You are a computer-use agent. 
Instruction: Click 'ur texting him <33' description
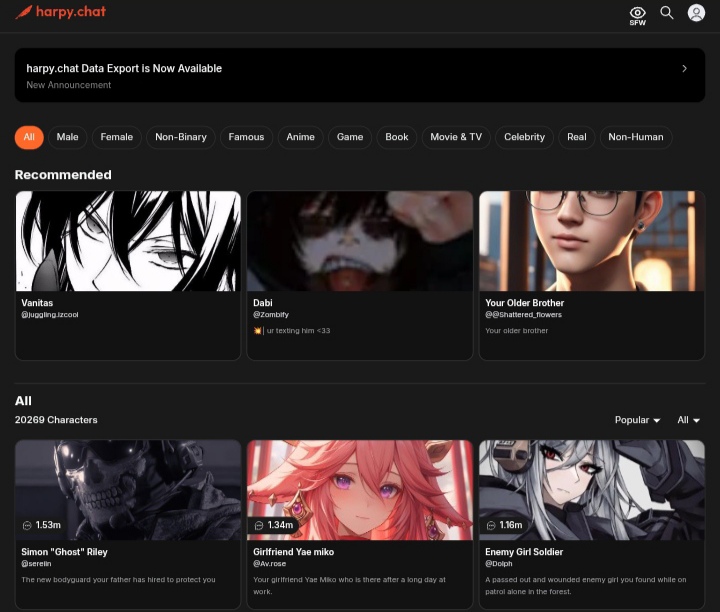click(292, 331)
